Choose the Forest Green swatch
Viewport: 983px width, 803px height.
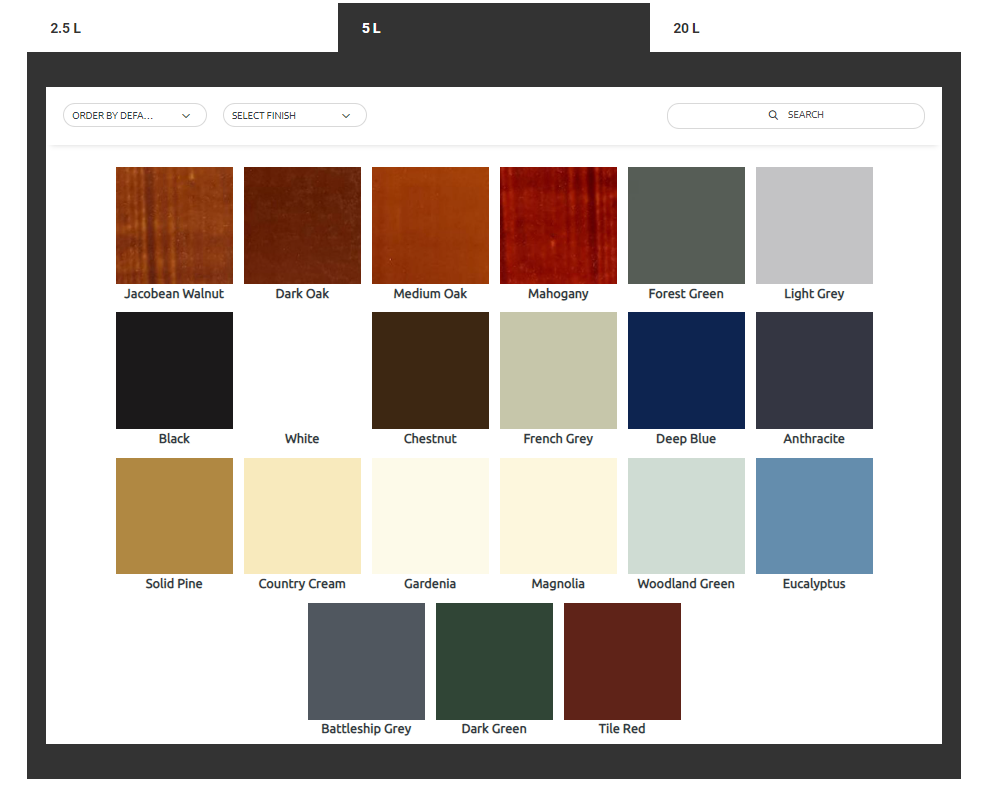click(686, 224)
